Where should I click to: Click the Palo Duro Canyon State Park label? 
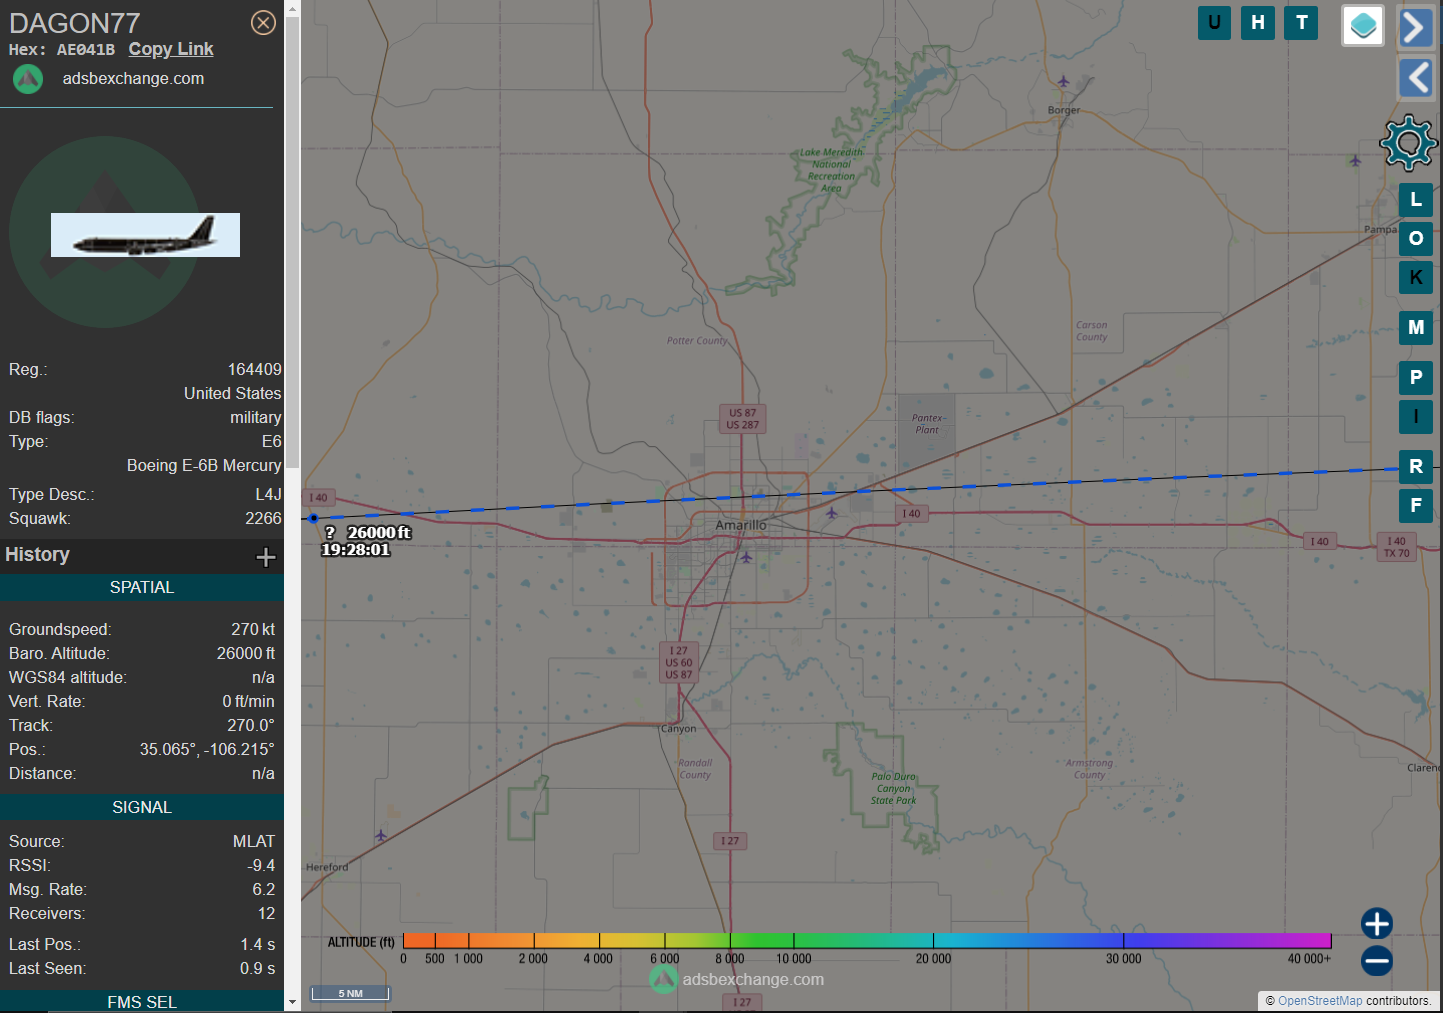click(x=893, y=788)
